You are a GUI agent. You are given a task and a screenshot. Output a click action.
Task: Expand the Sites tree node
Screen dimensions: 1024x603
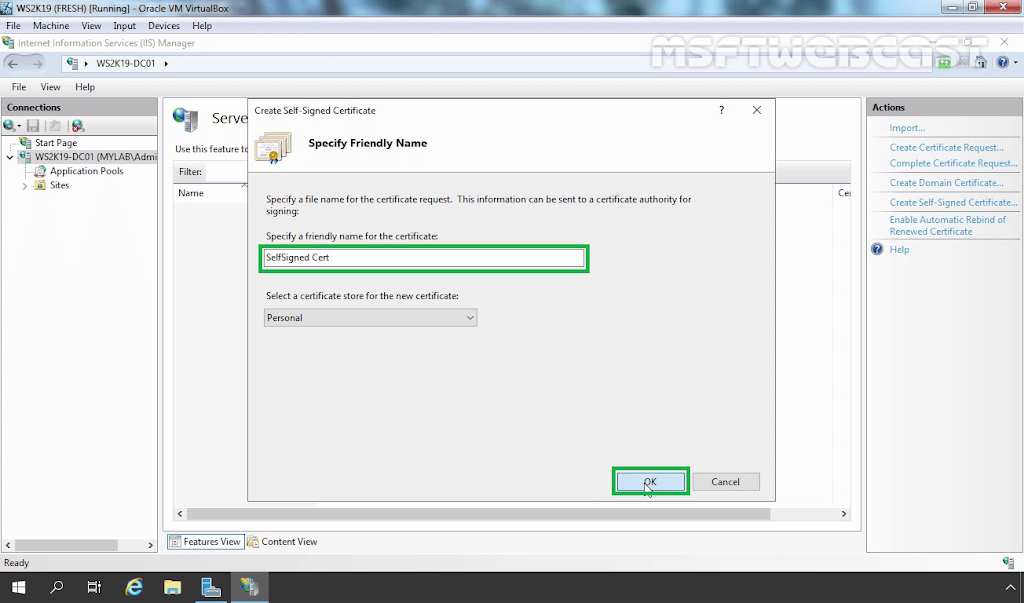[25, 186]
